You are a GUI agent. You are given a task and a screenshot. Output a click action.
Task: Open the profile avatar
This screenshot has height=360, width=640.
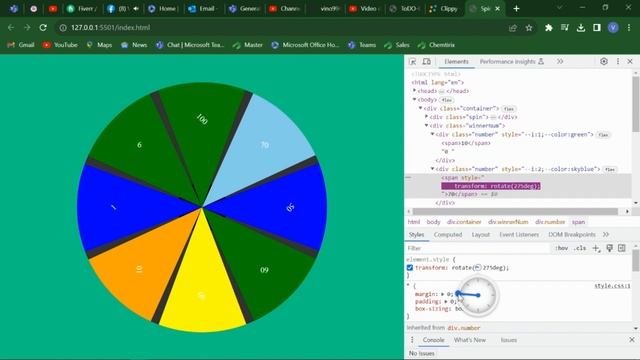point(613,27)
